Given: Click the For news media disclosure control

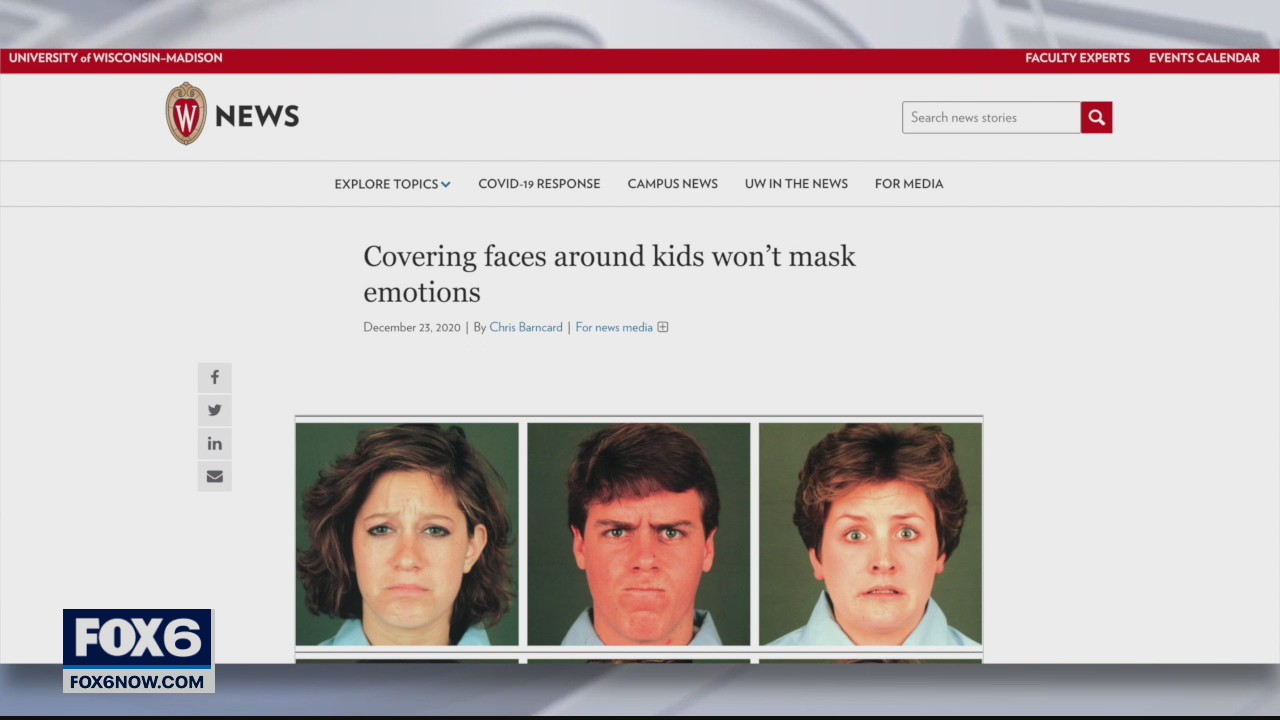Looking at the screenshot, I should click(x=614, y=327).
